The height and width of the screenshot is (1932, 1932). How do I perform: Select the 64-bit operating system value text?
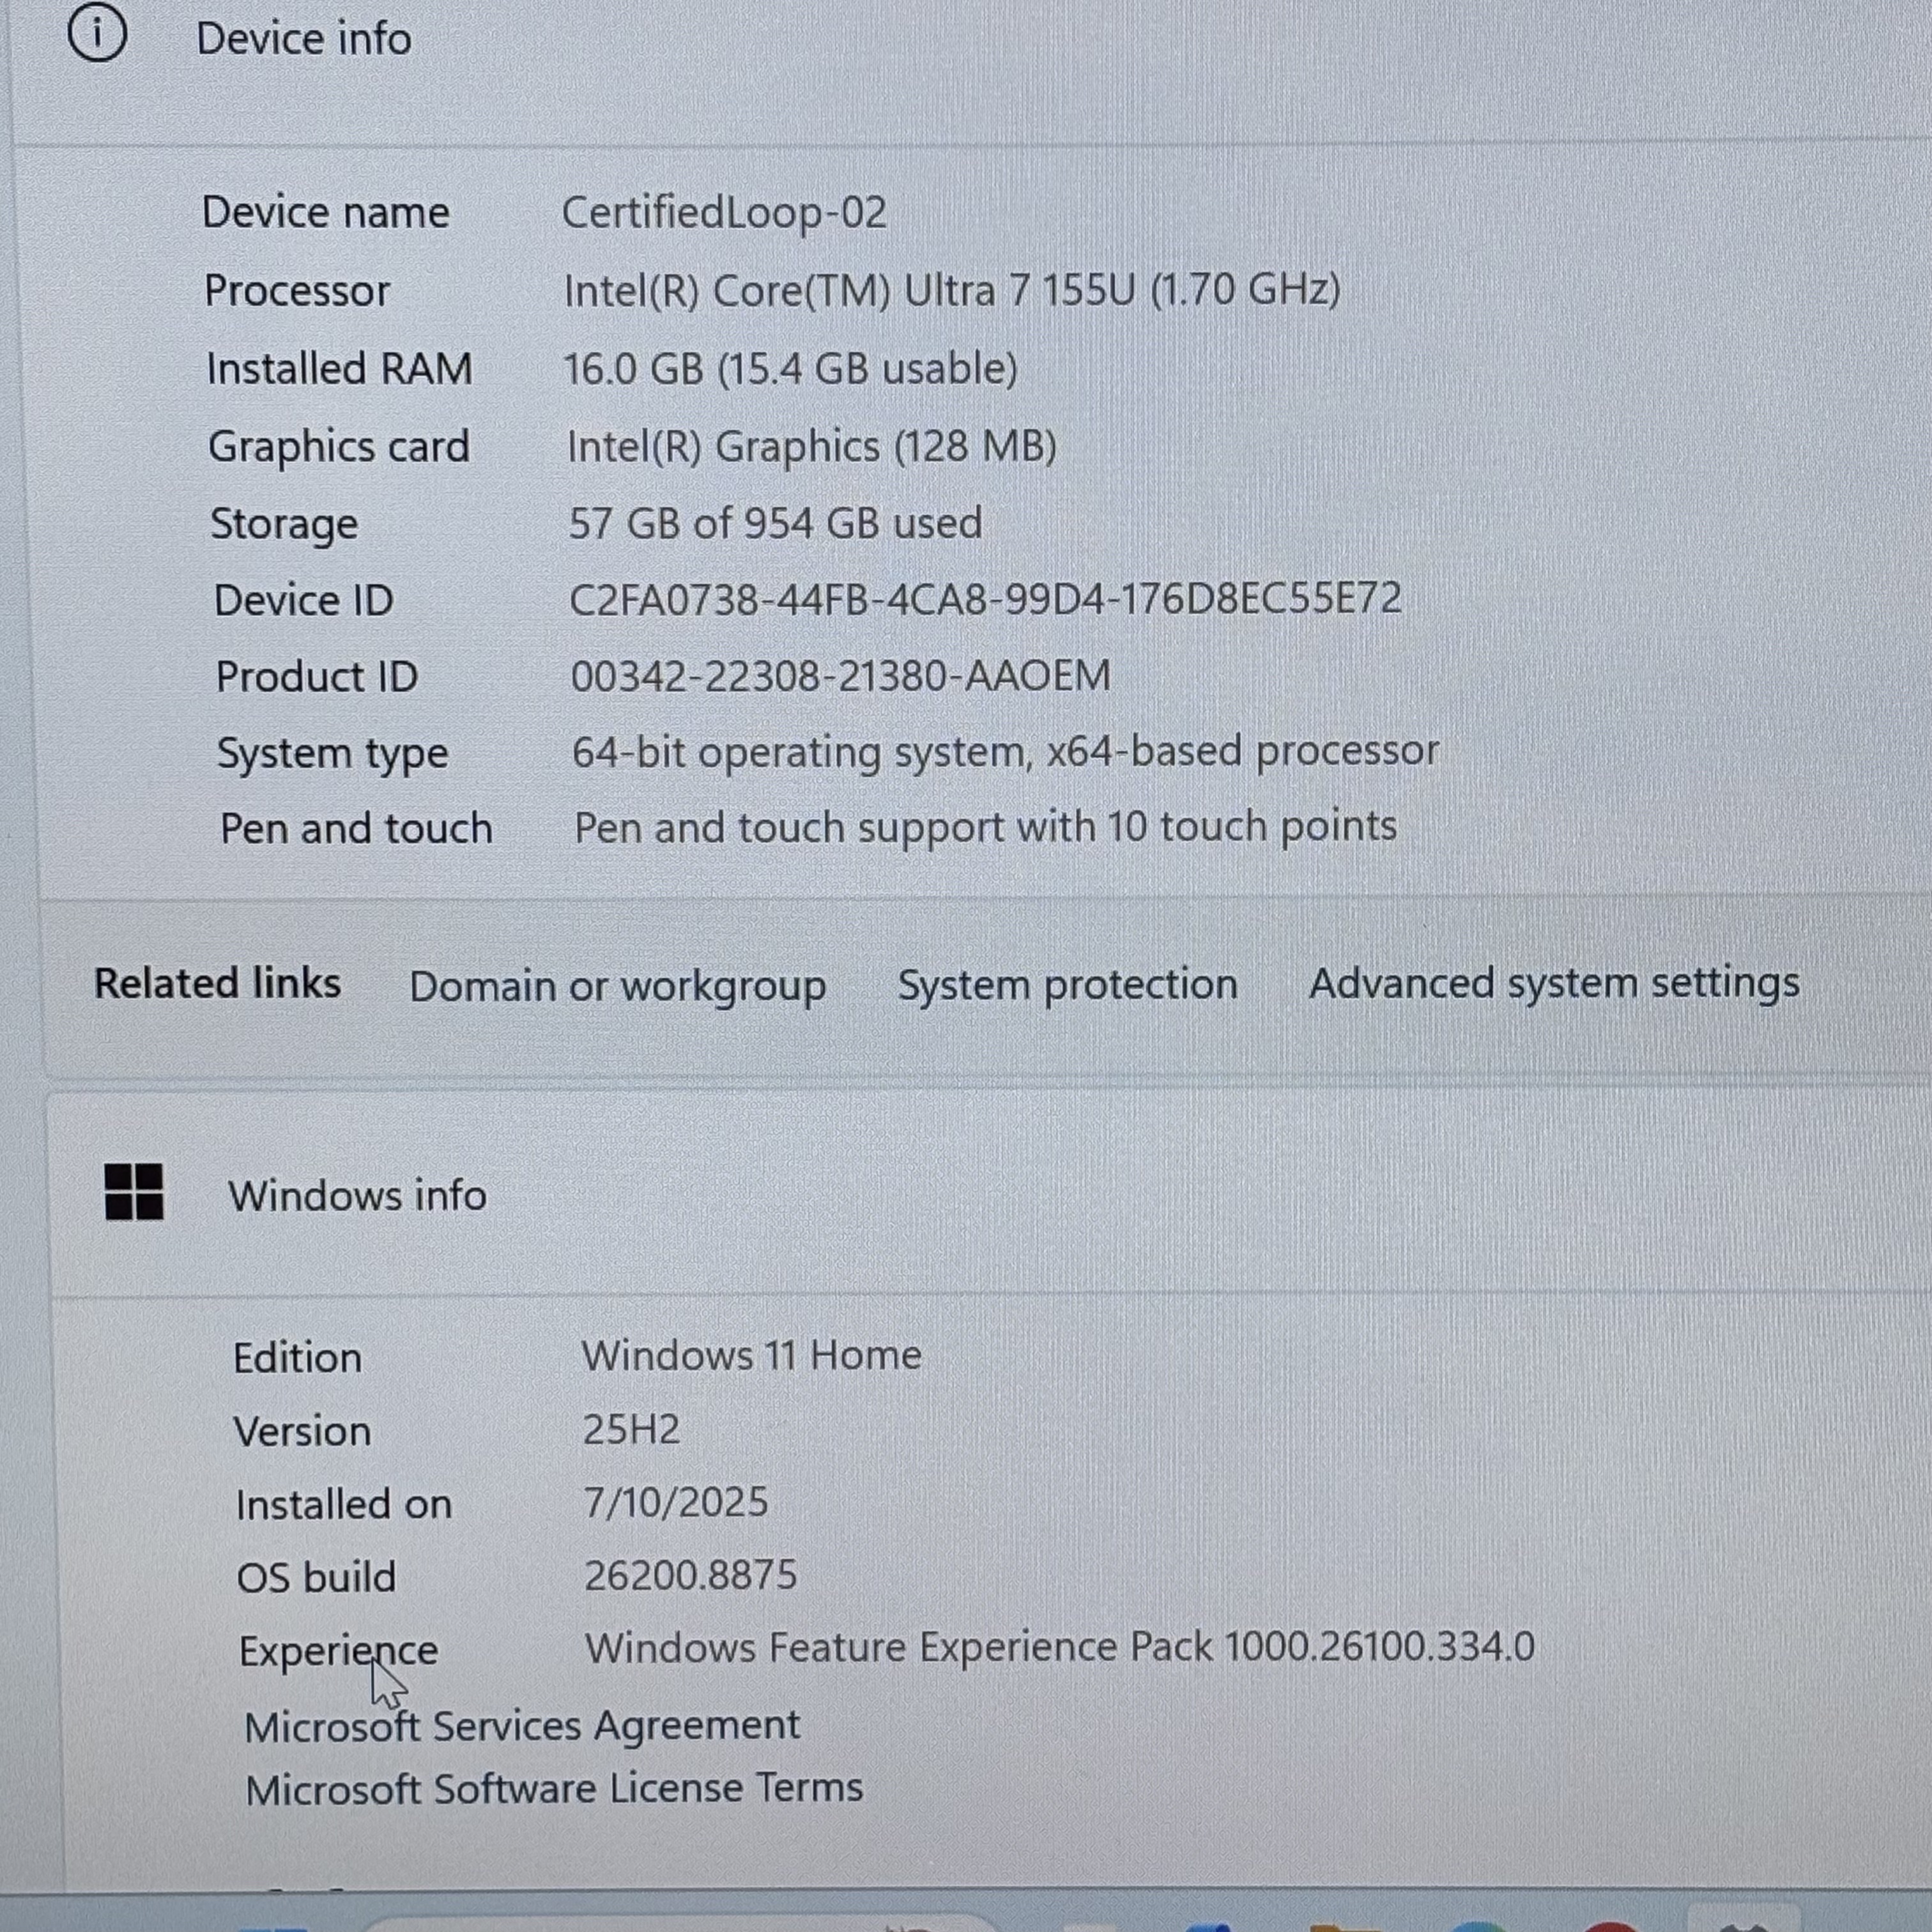[1006, 752]
